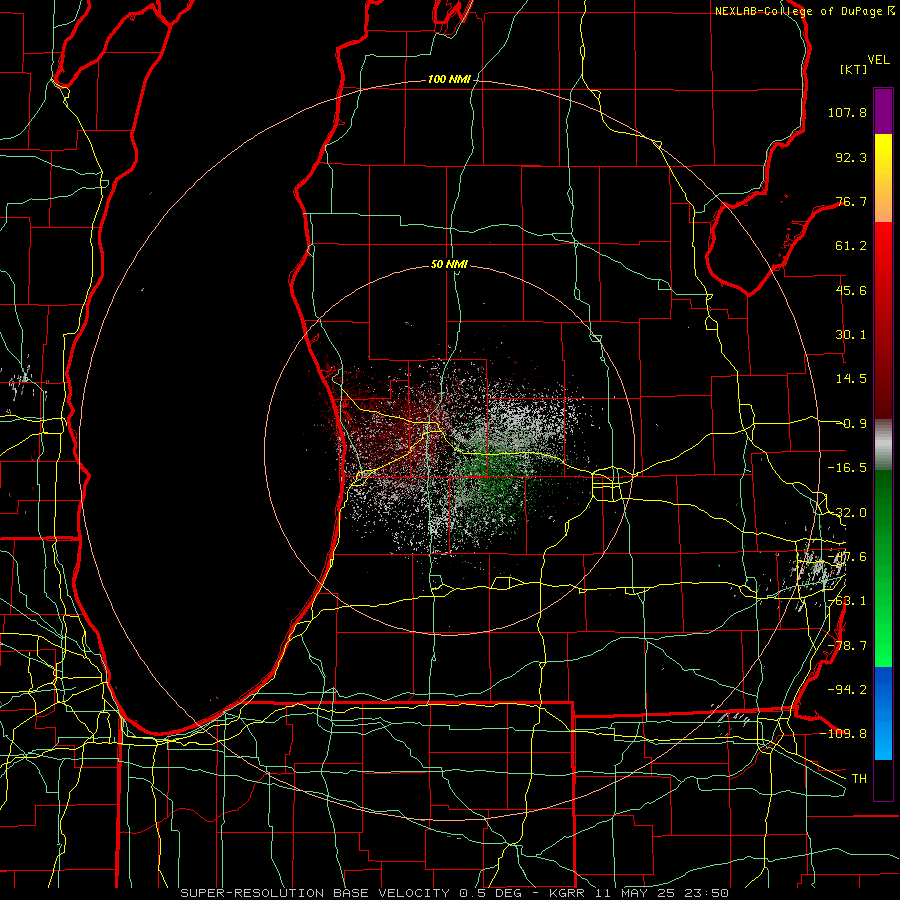Click the -109.8 legend value
The width and height of the screenshot is (900, 900).
844,734
